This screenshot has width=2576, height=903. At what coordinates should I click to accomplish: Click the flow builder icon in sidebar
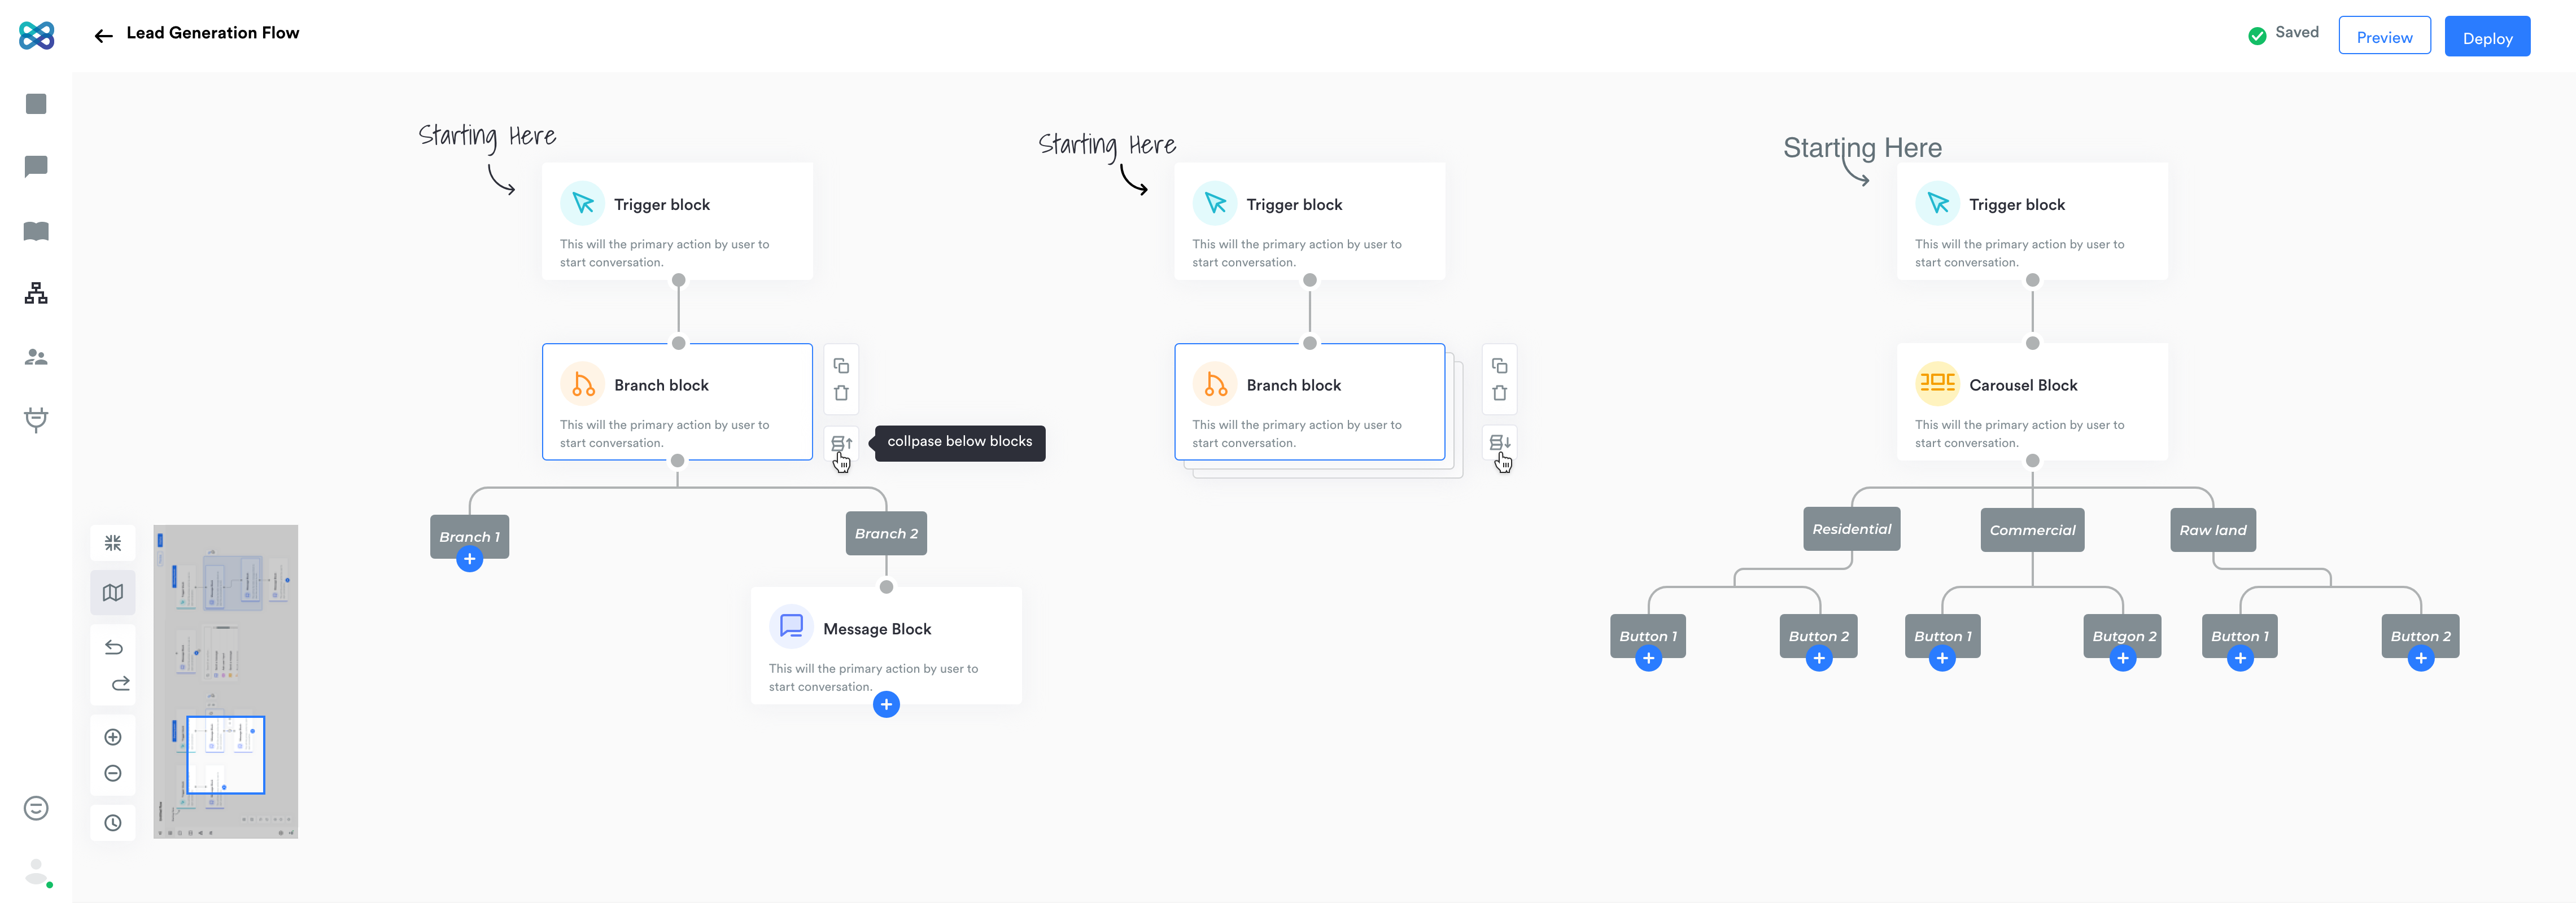(x=36, y=293)
